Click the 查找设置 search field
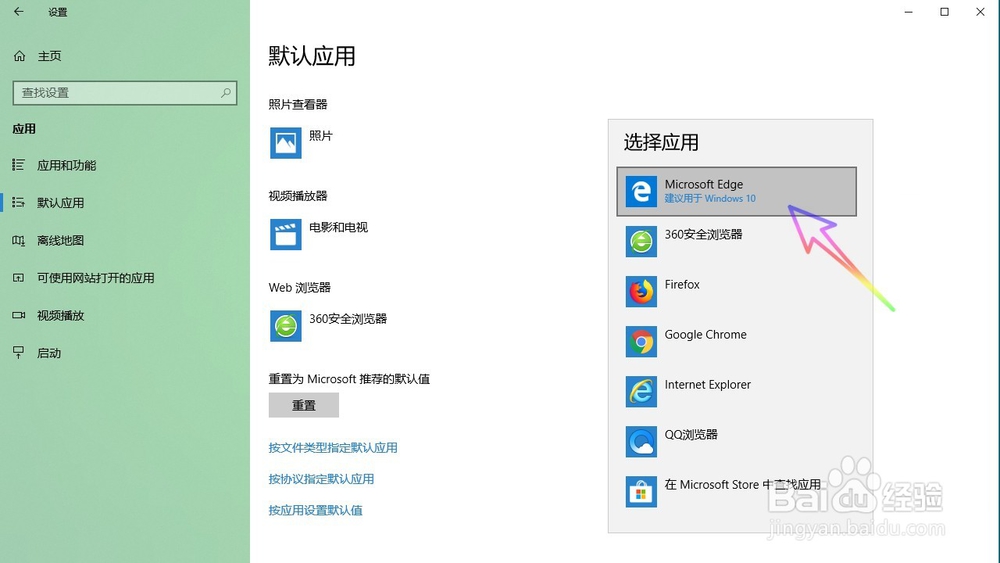The width and height of the screenshot is (1000, 563). (125, 93)
